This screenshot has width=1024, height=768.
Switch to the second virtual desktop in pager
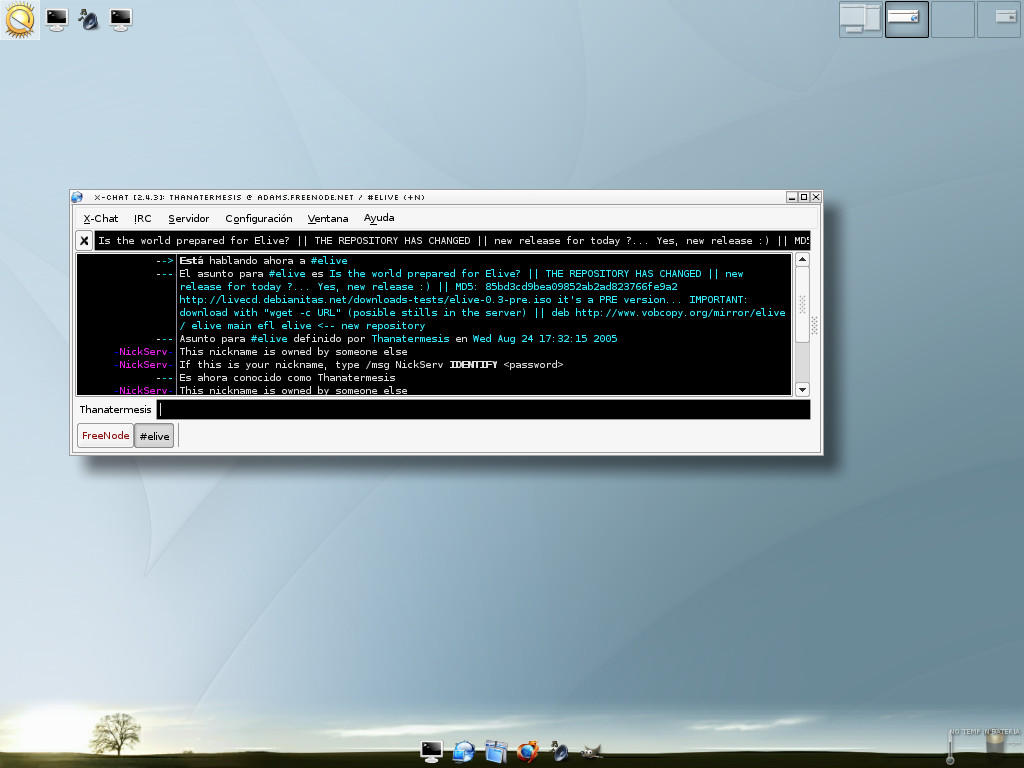click(x=906, y=18)
